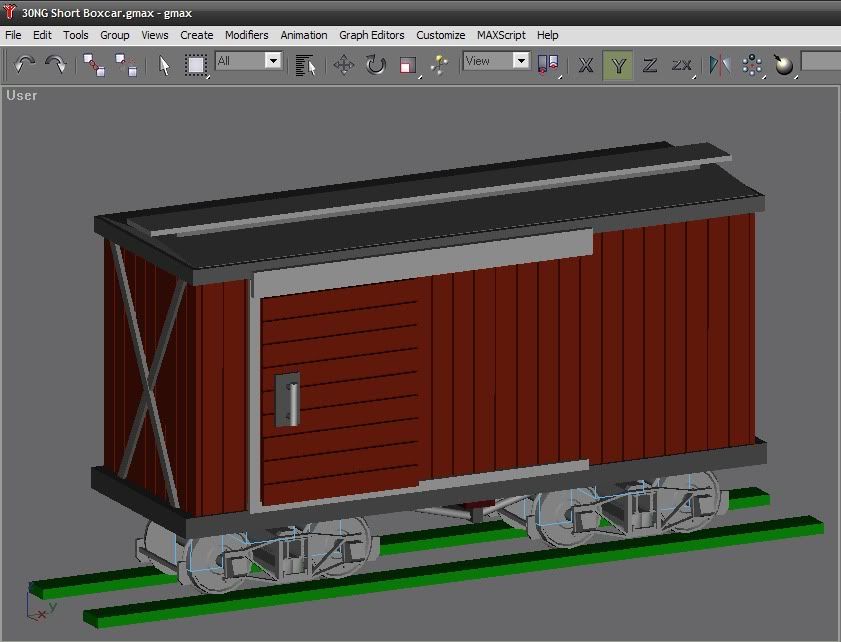The width and height of the screenshot is (841, 642).
Task: Open the File menu
Action: click(x=13, y=35)
